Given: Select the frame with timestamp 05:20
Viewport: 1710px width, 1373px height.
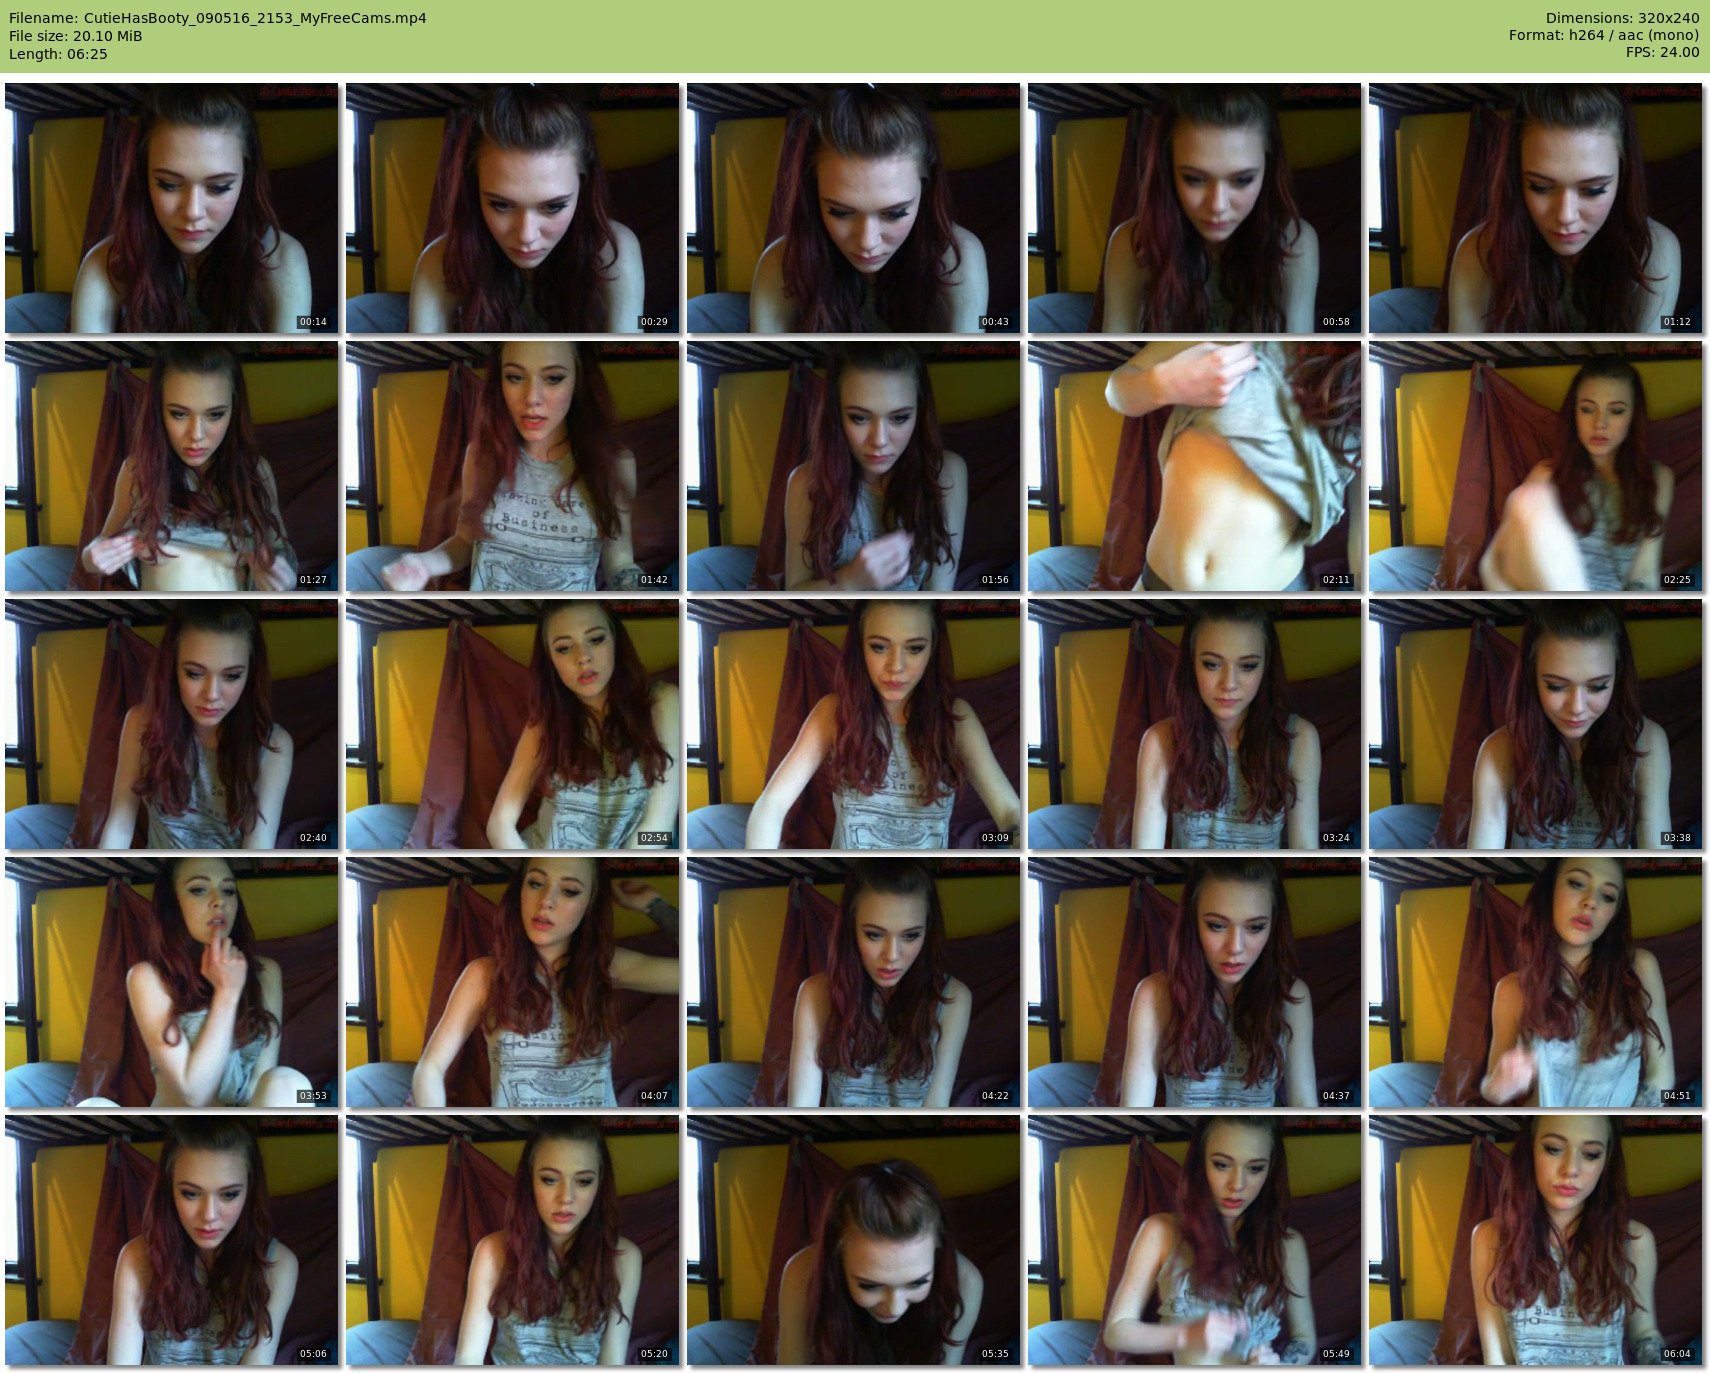Looking at the screenshot, I should [513, 1240].
